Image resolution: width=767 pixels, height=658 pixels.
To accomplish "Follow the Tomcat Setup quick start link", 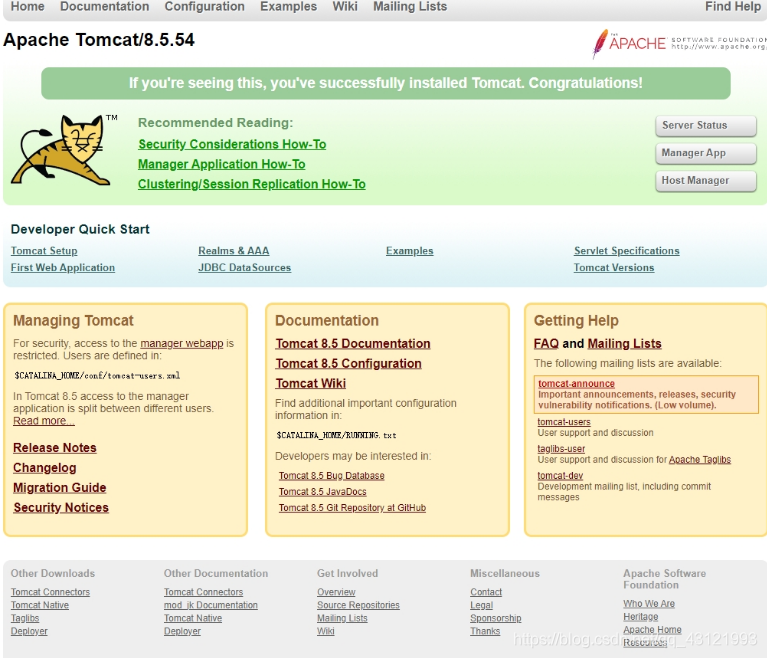I will (44, 251).
